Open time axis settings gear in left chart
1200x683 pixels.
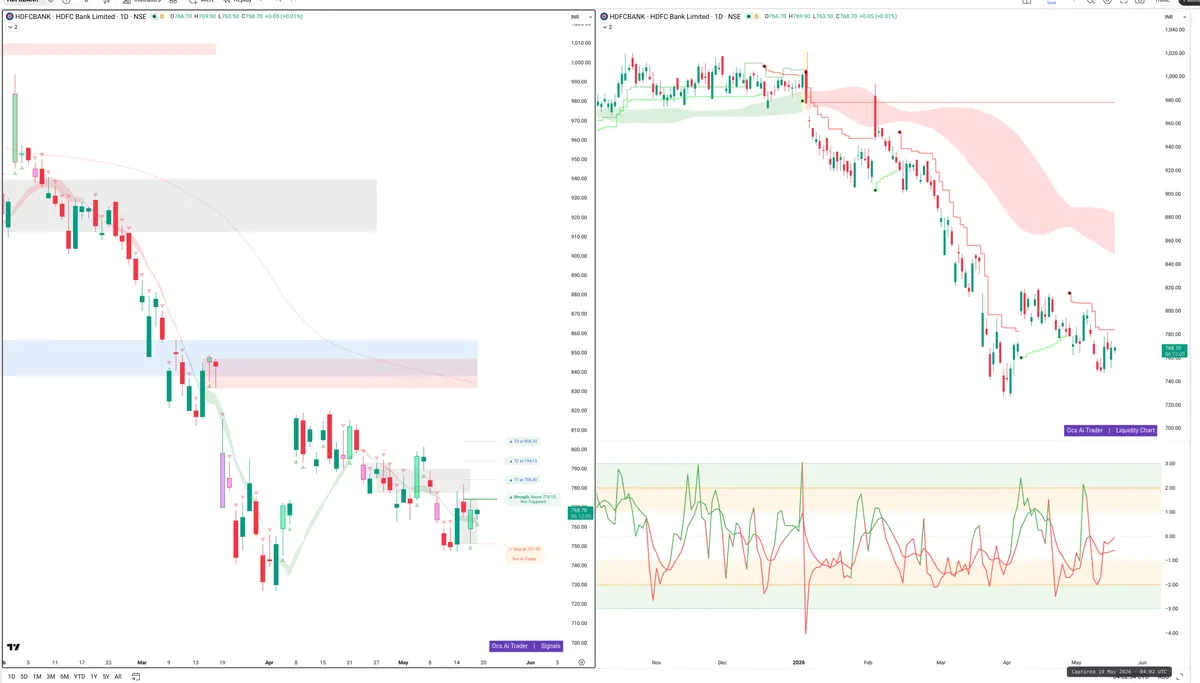click(582, 662)
